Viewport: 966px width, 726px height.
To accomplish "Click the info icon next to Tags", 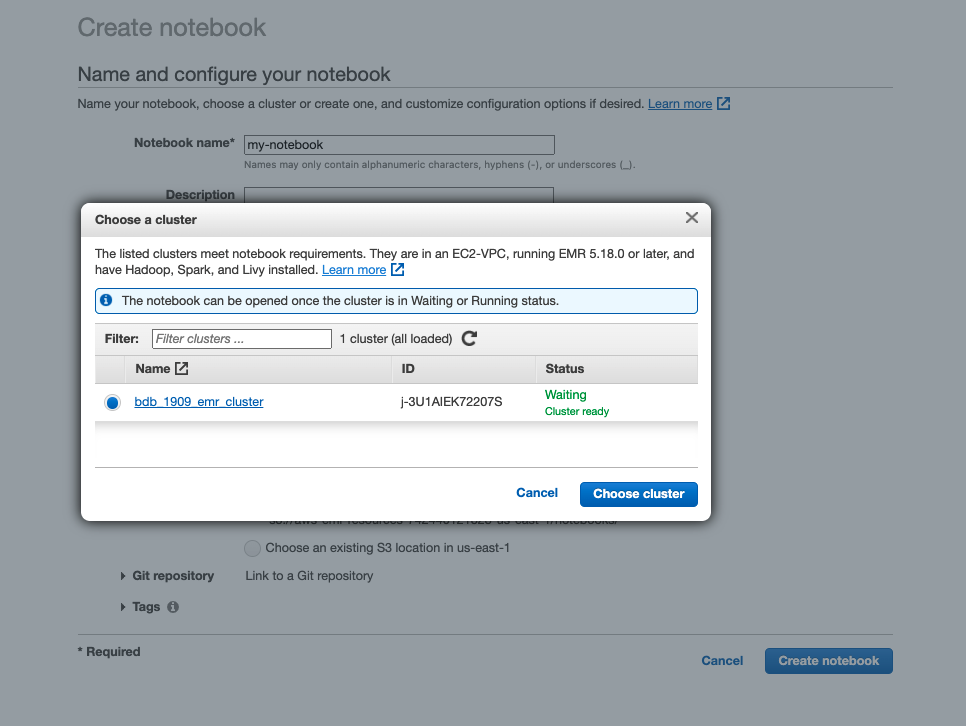I will click(x=173, y=607).
